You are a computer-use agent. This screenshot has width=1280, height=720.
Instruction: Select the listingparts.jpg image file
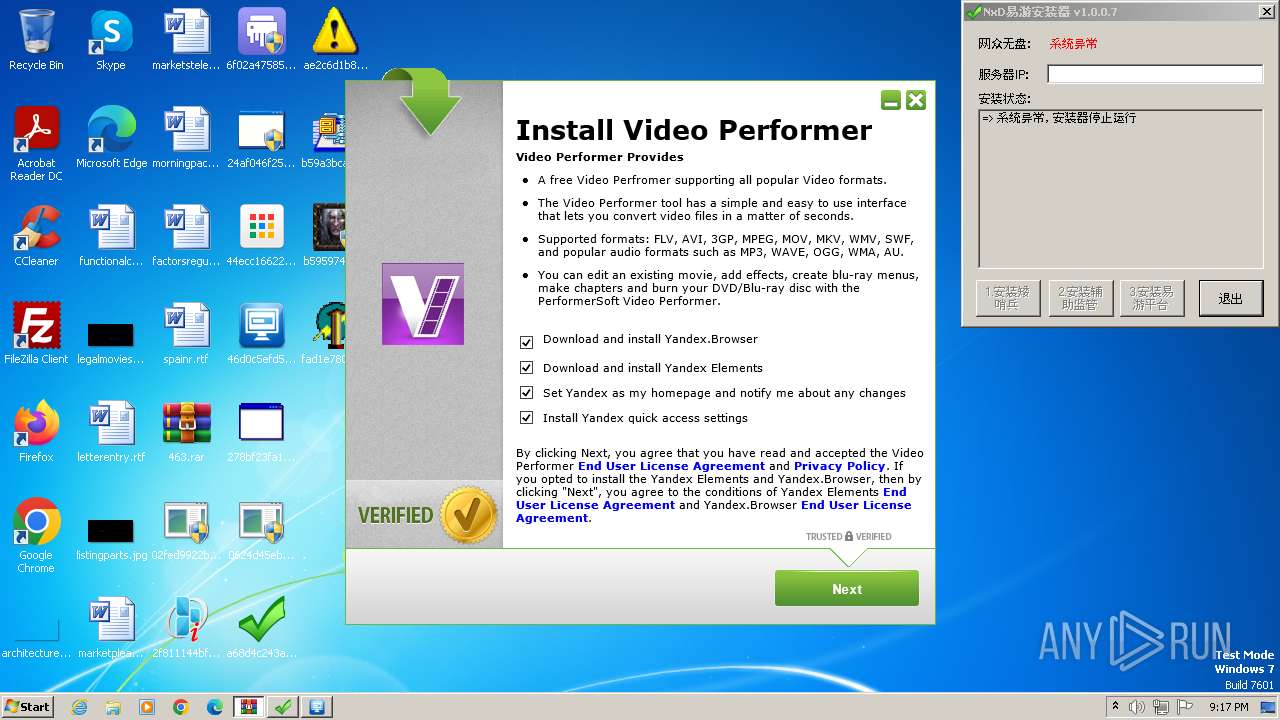[111, 536]
